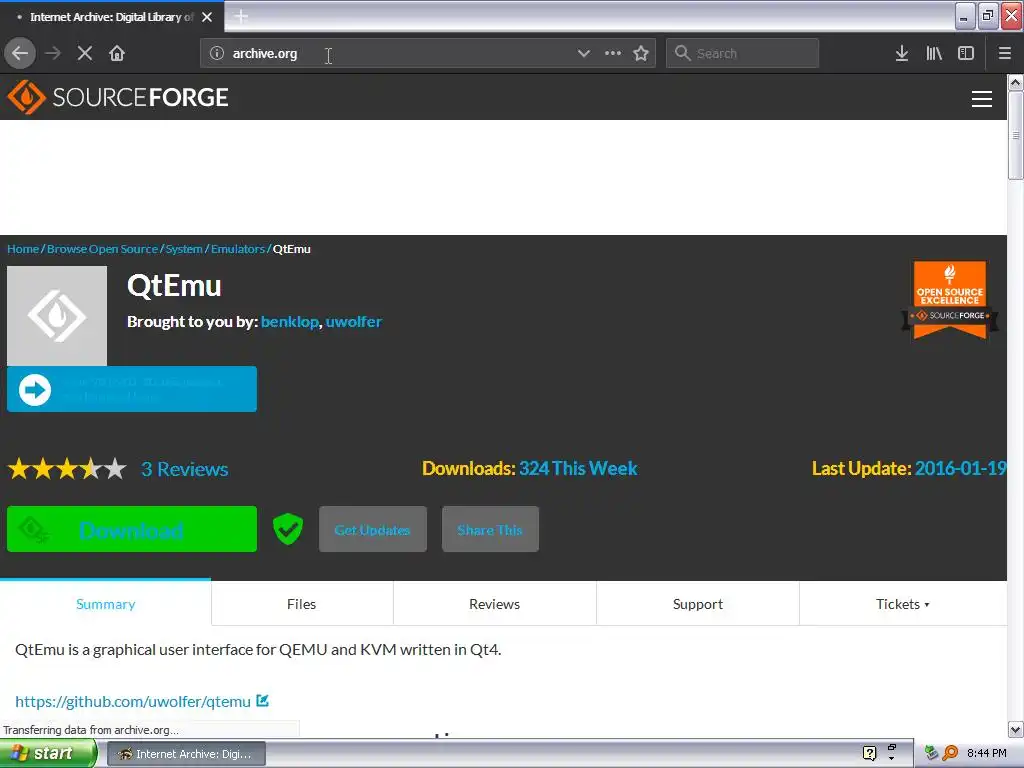Bookmark this page with the star icon
The image size is (1024, 768).
click(x=641, y=53)
